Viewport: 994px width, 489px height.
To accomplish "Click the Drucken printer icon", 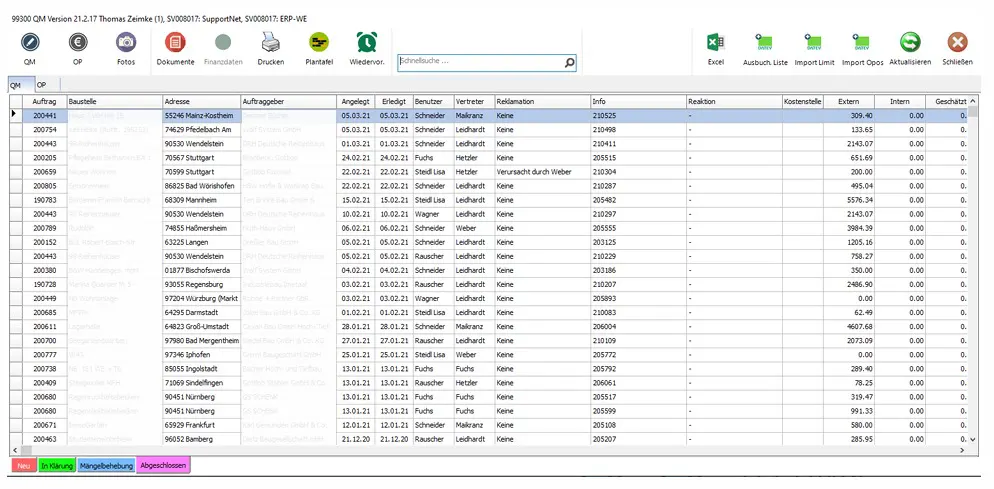I will pyautogui.click(x=270, y=43).
